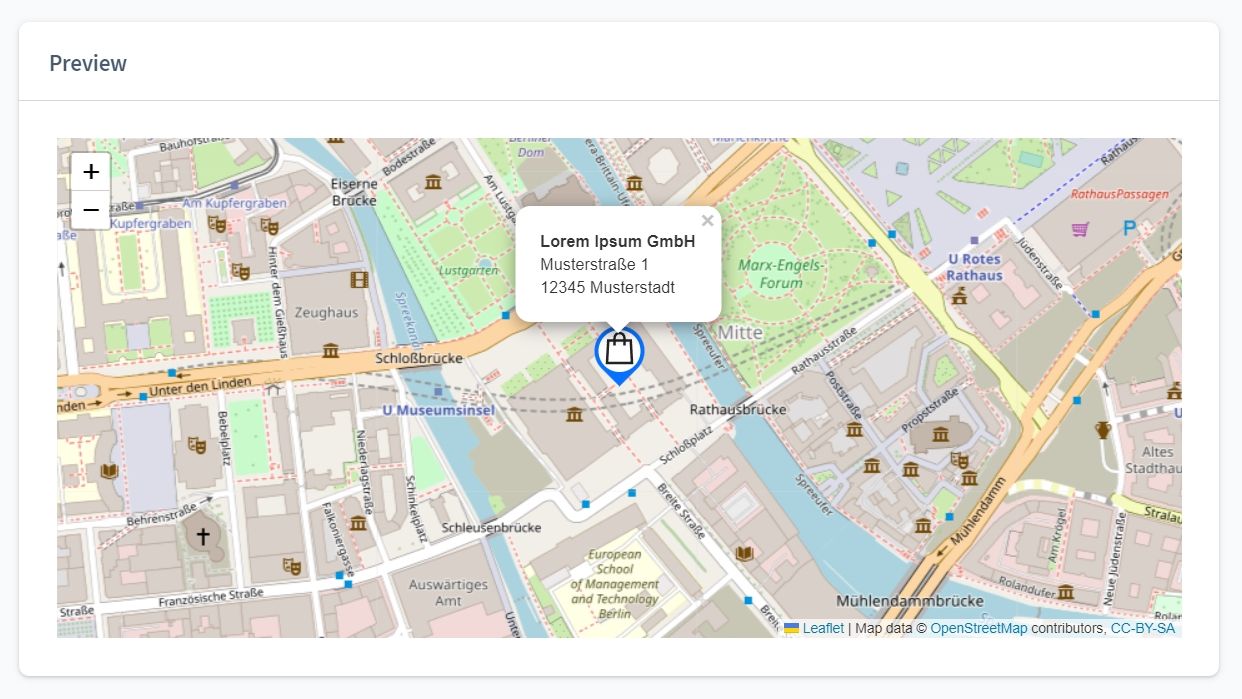Click the museum icon east of Berliner Dom
1242x699 pixels.
tap(634, 183)
